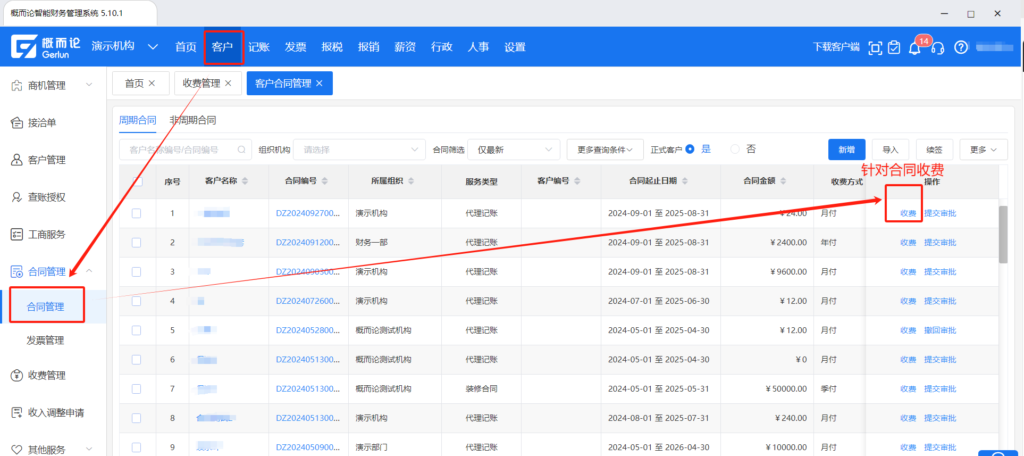
Task: Expand the 商机管理 sidebar group
Action: [x=89, y=85]
